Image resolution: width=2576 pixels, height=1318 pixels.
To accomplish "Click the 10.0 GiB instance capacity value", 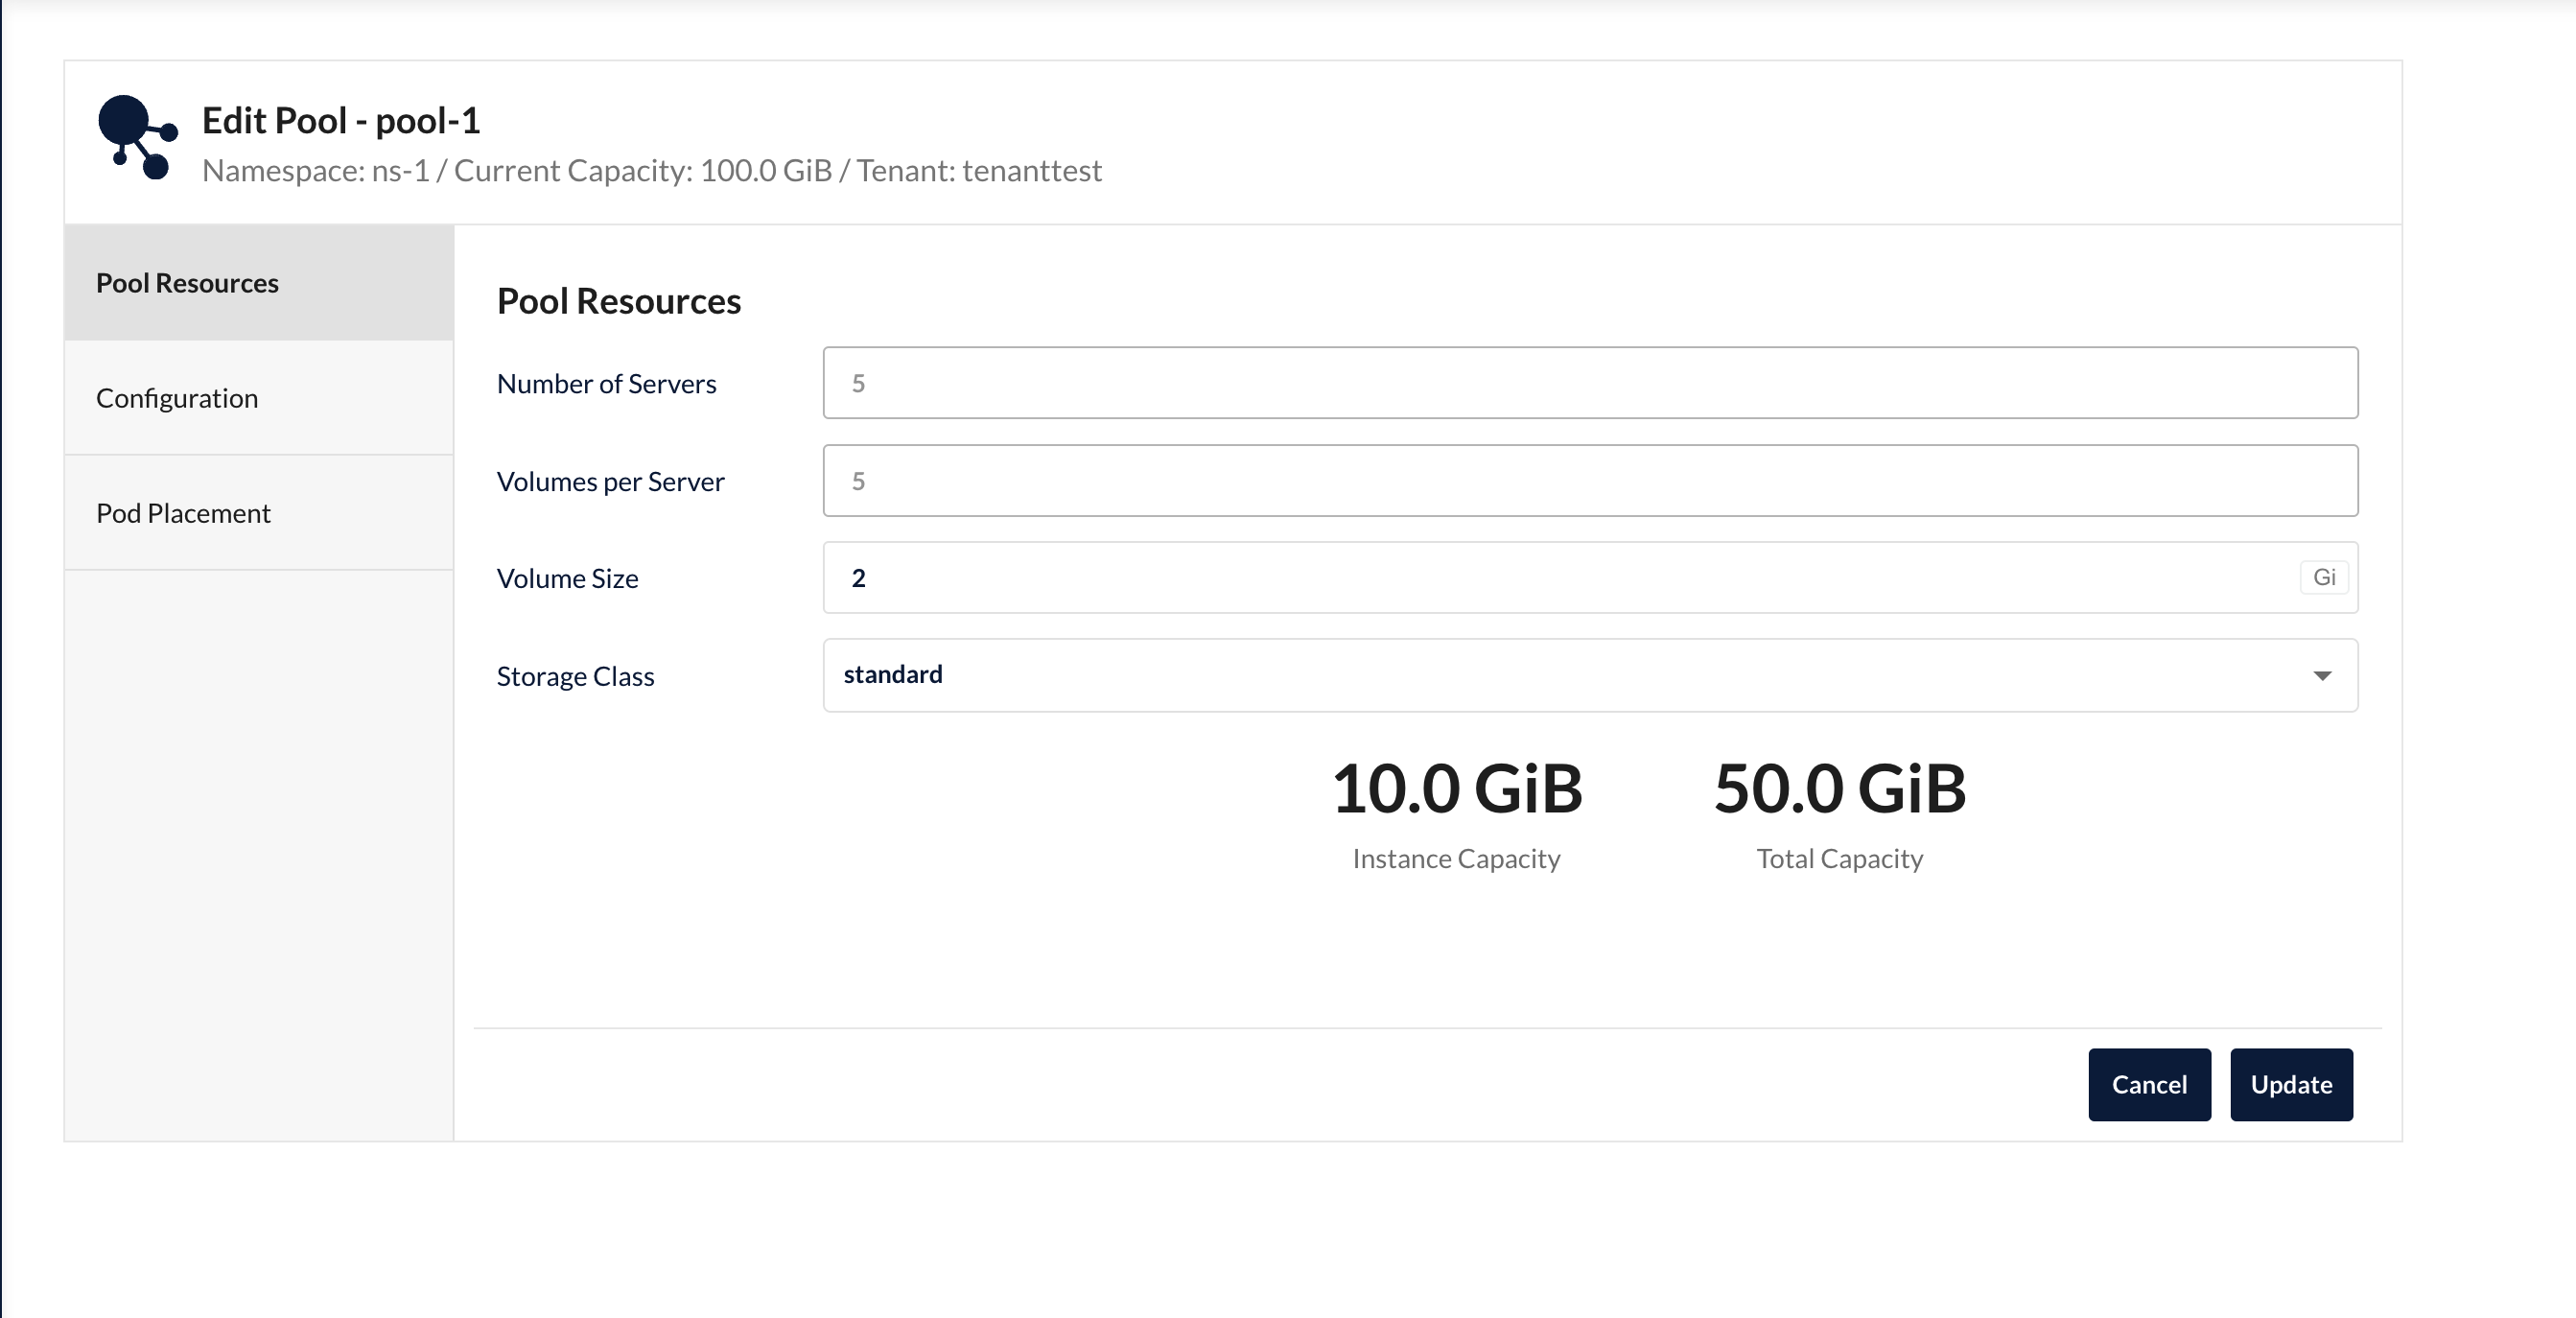I will pyautogui.click(x=1456, y=789).
